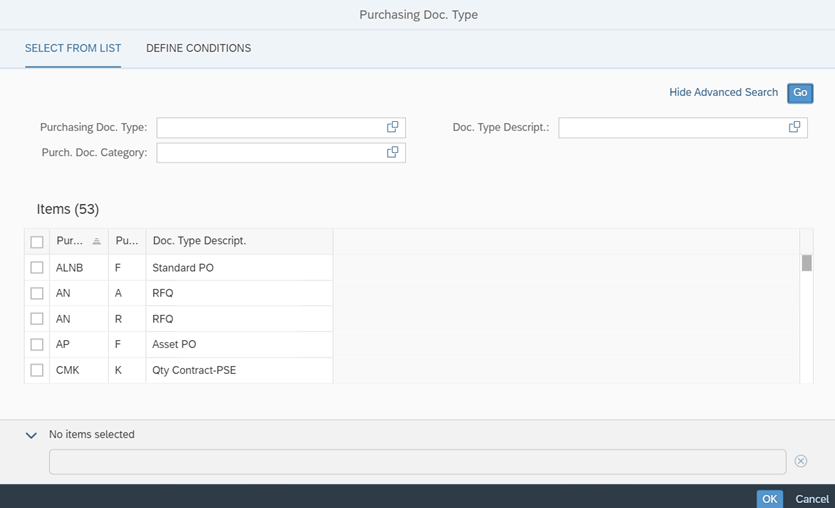Select the AP Asset PO row checkbox
The width and height of the screenshot is (835, 508).
pyautogui.click(x=37, y=345)
